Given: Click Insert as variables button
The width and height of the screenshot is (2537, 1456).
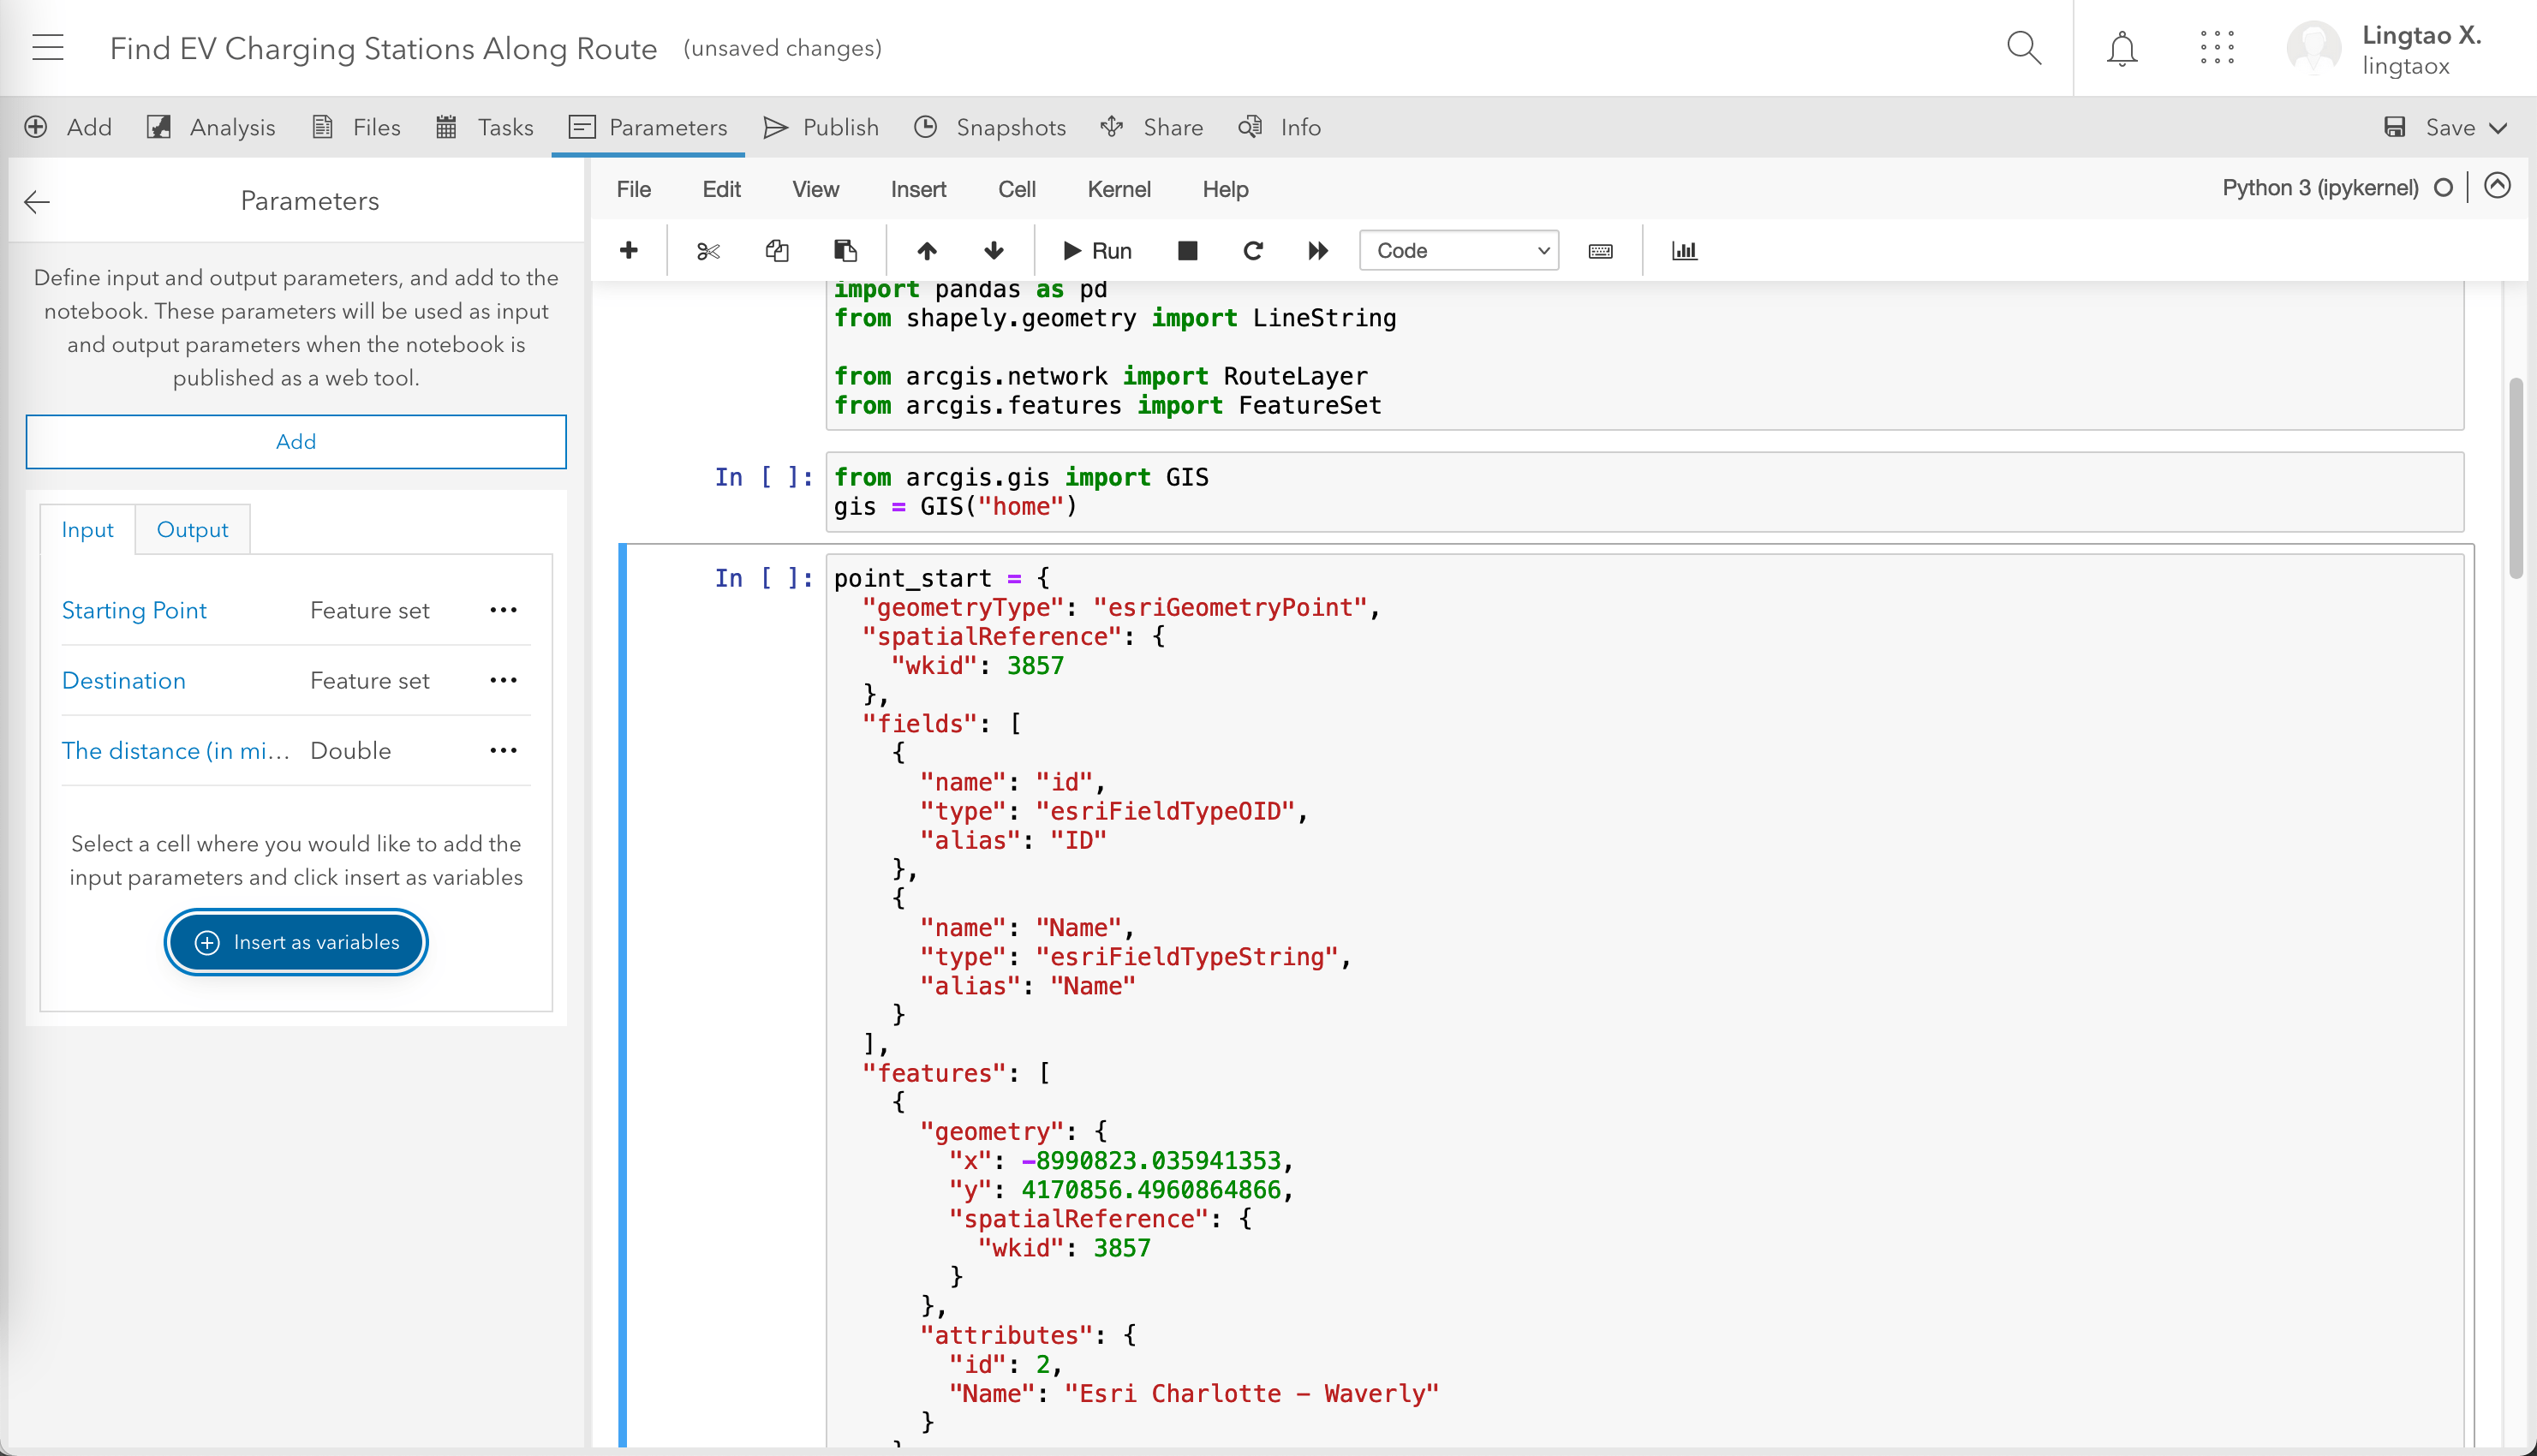Looking at the screenshot, I should click(x=296, y=942).
